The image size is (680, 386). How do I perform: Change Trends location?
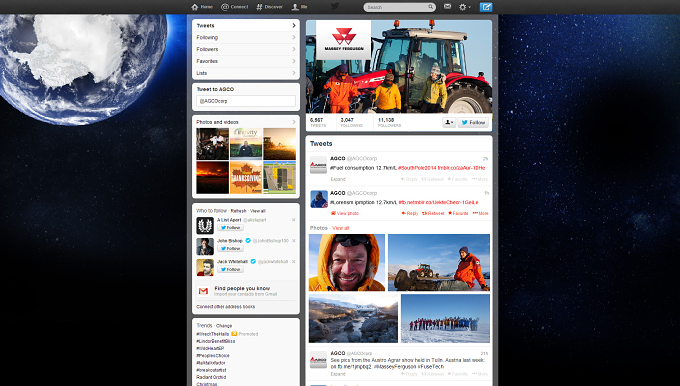click(224, 326)
